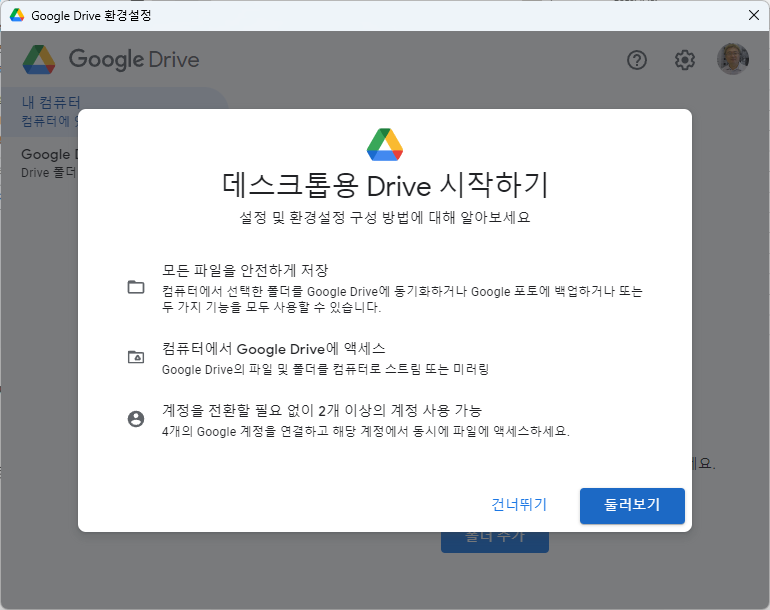770x610 pixels.
Task: Click the partially hidden 폴더 추가 button
Action: [495, 540]
